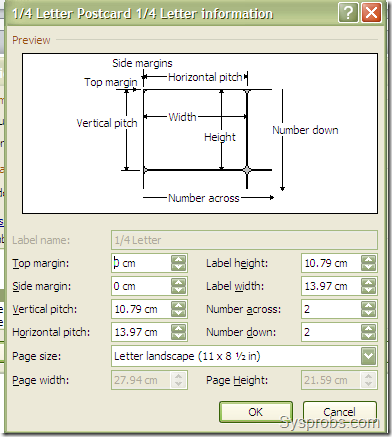The image size is (392, 437).
Task: Increase Number across with up arrow
Action: point(368,305)
